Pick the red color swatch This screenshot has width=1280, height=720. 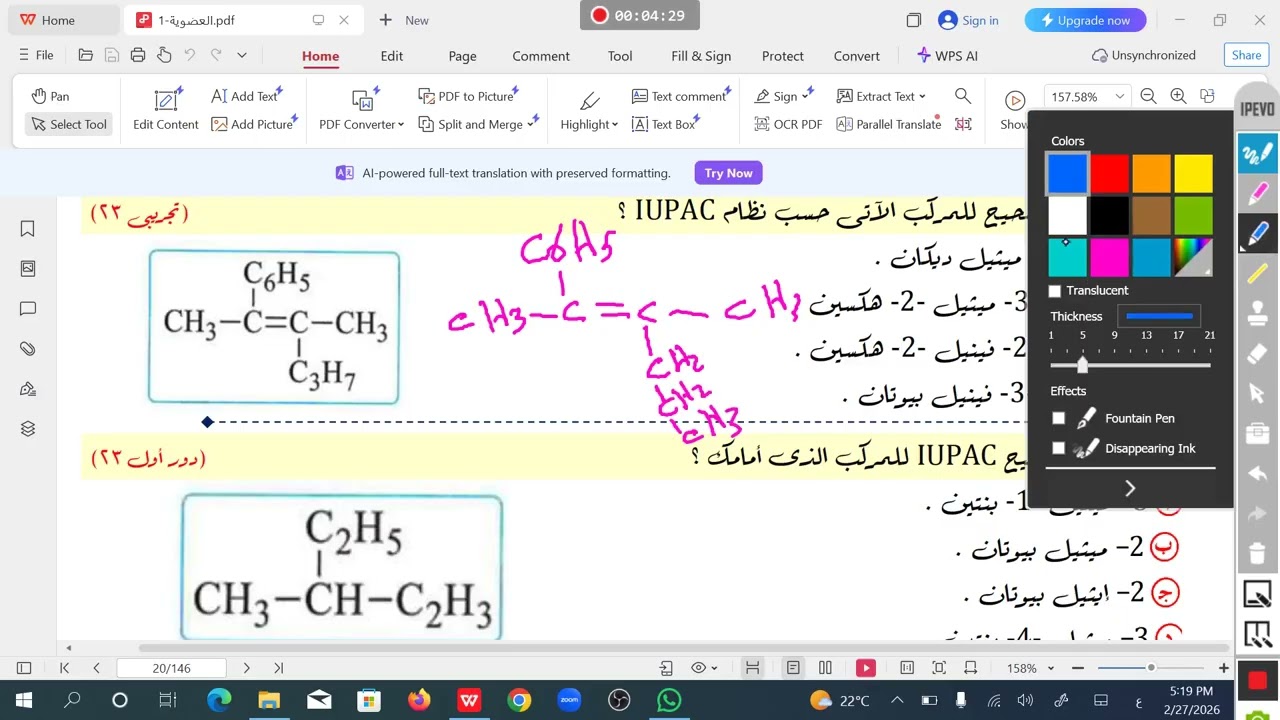point(1109,173)
